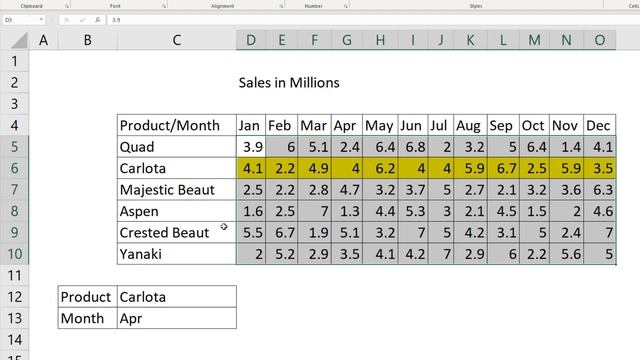Click the 'Product/Month' header cell

[x=177, y=125]
